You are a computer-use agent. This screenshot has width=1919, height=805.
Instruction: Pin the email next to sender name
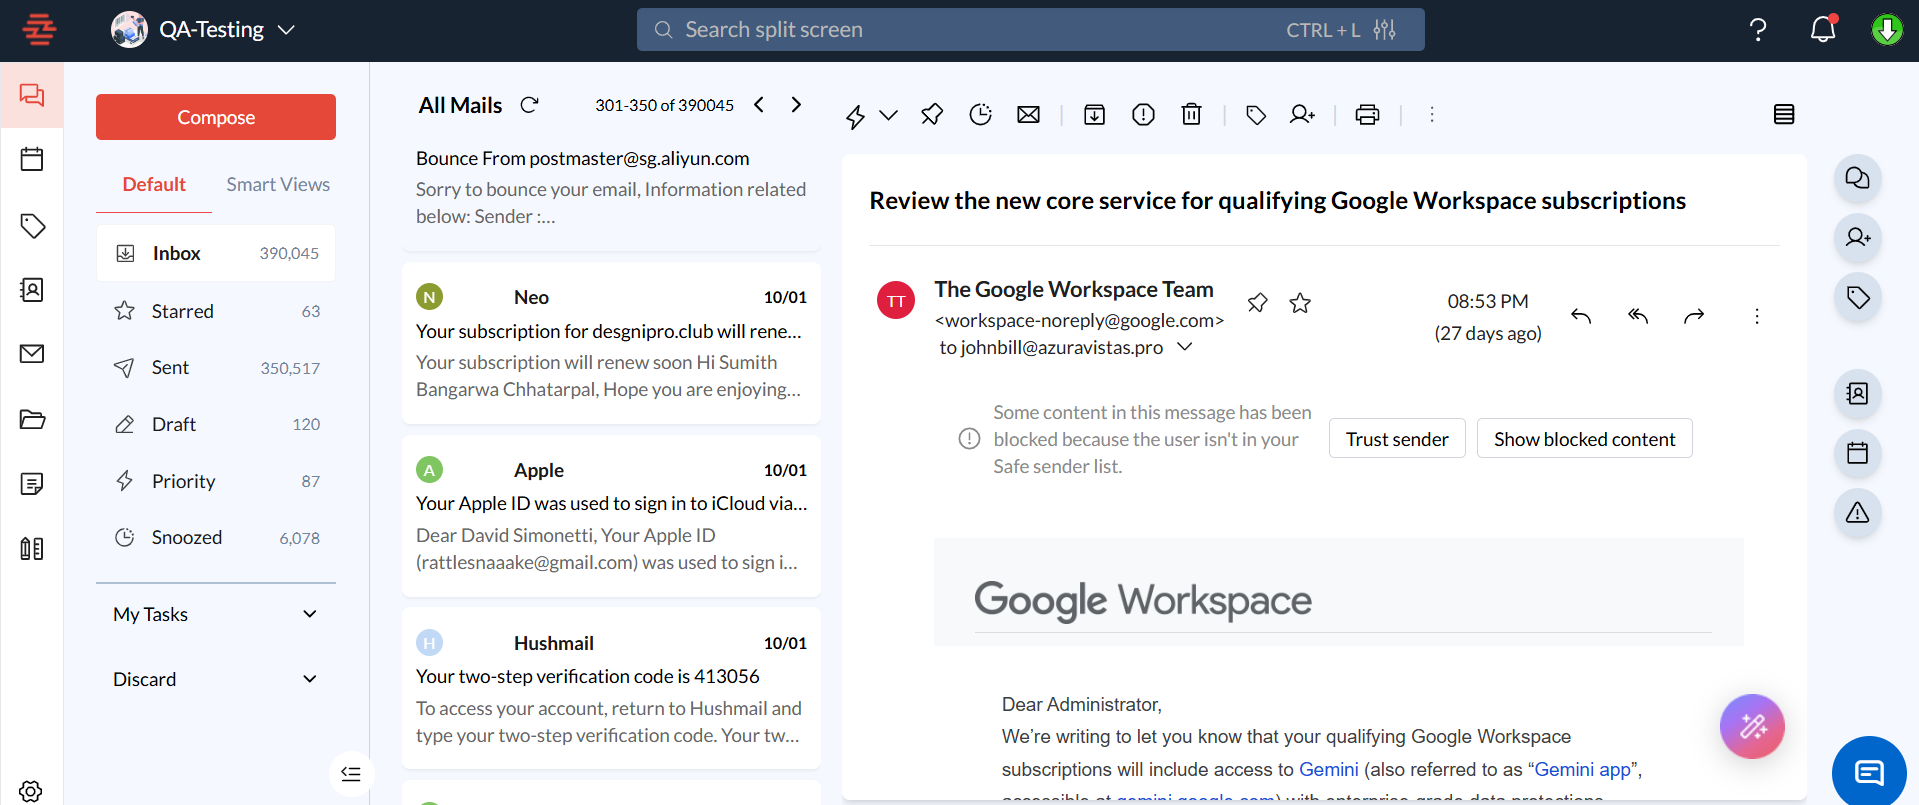tap(1257, 303)
